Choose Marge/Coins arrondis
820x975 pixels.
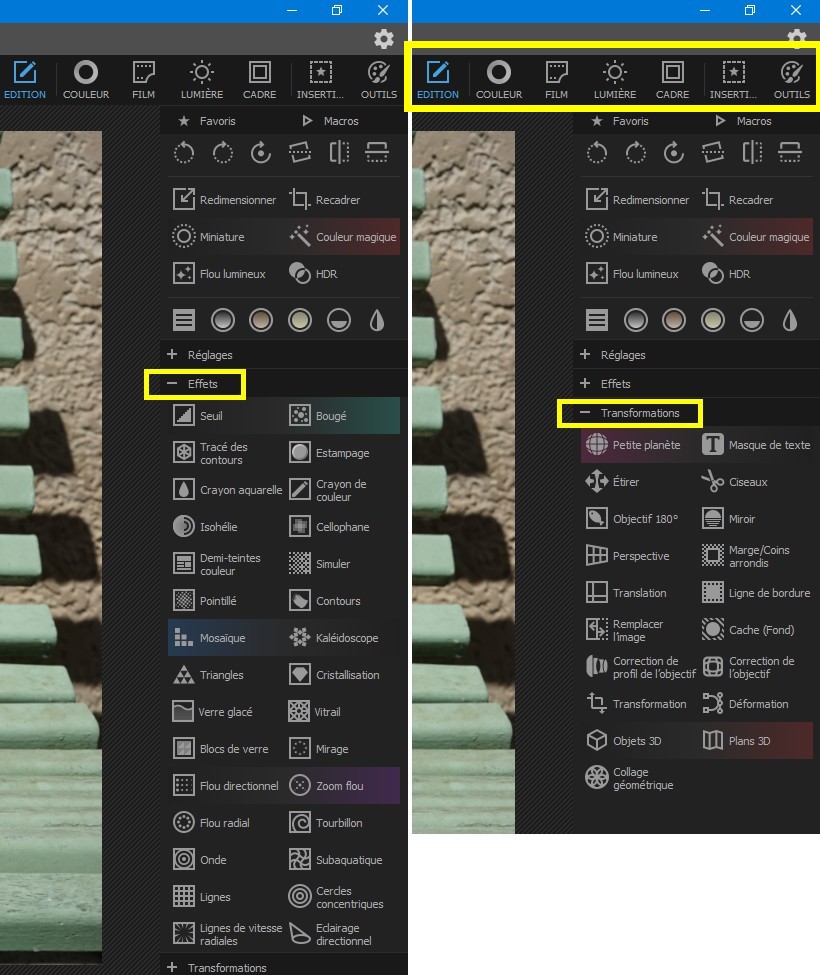tap(746, 555)
